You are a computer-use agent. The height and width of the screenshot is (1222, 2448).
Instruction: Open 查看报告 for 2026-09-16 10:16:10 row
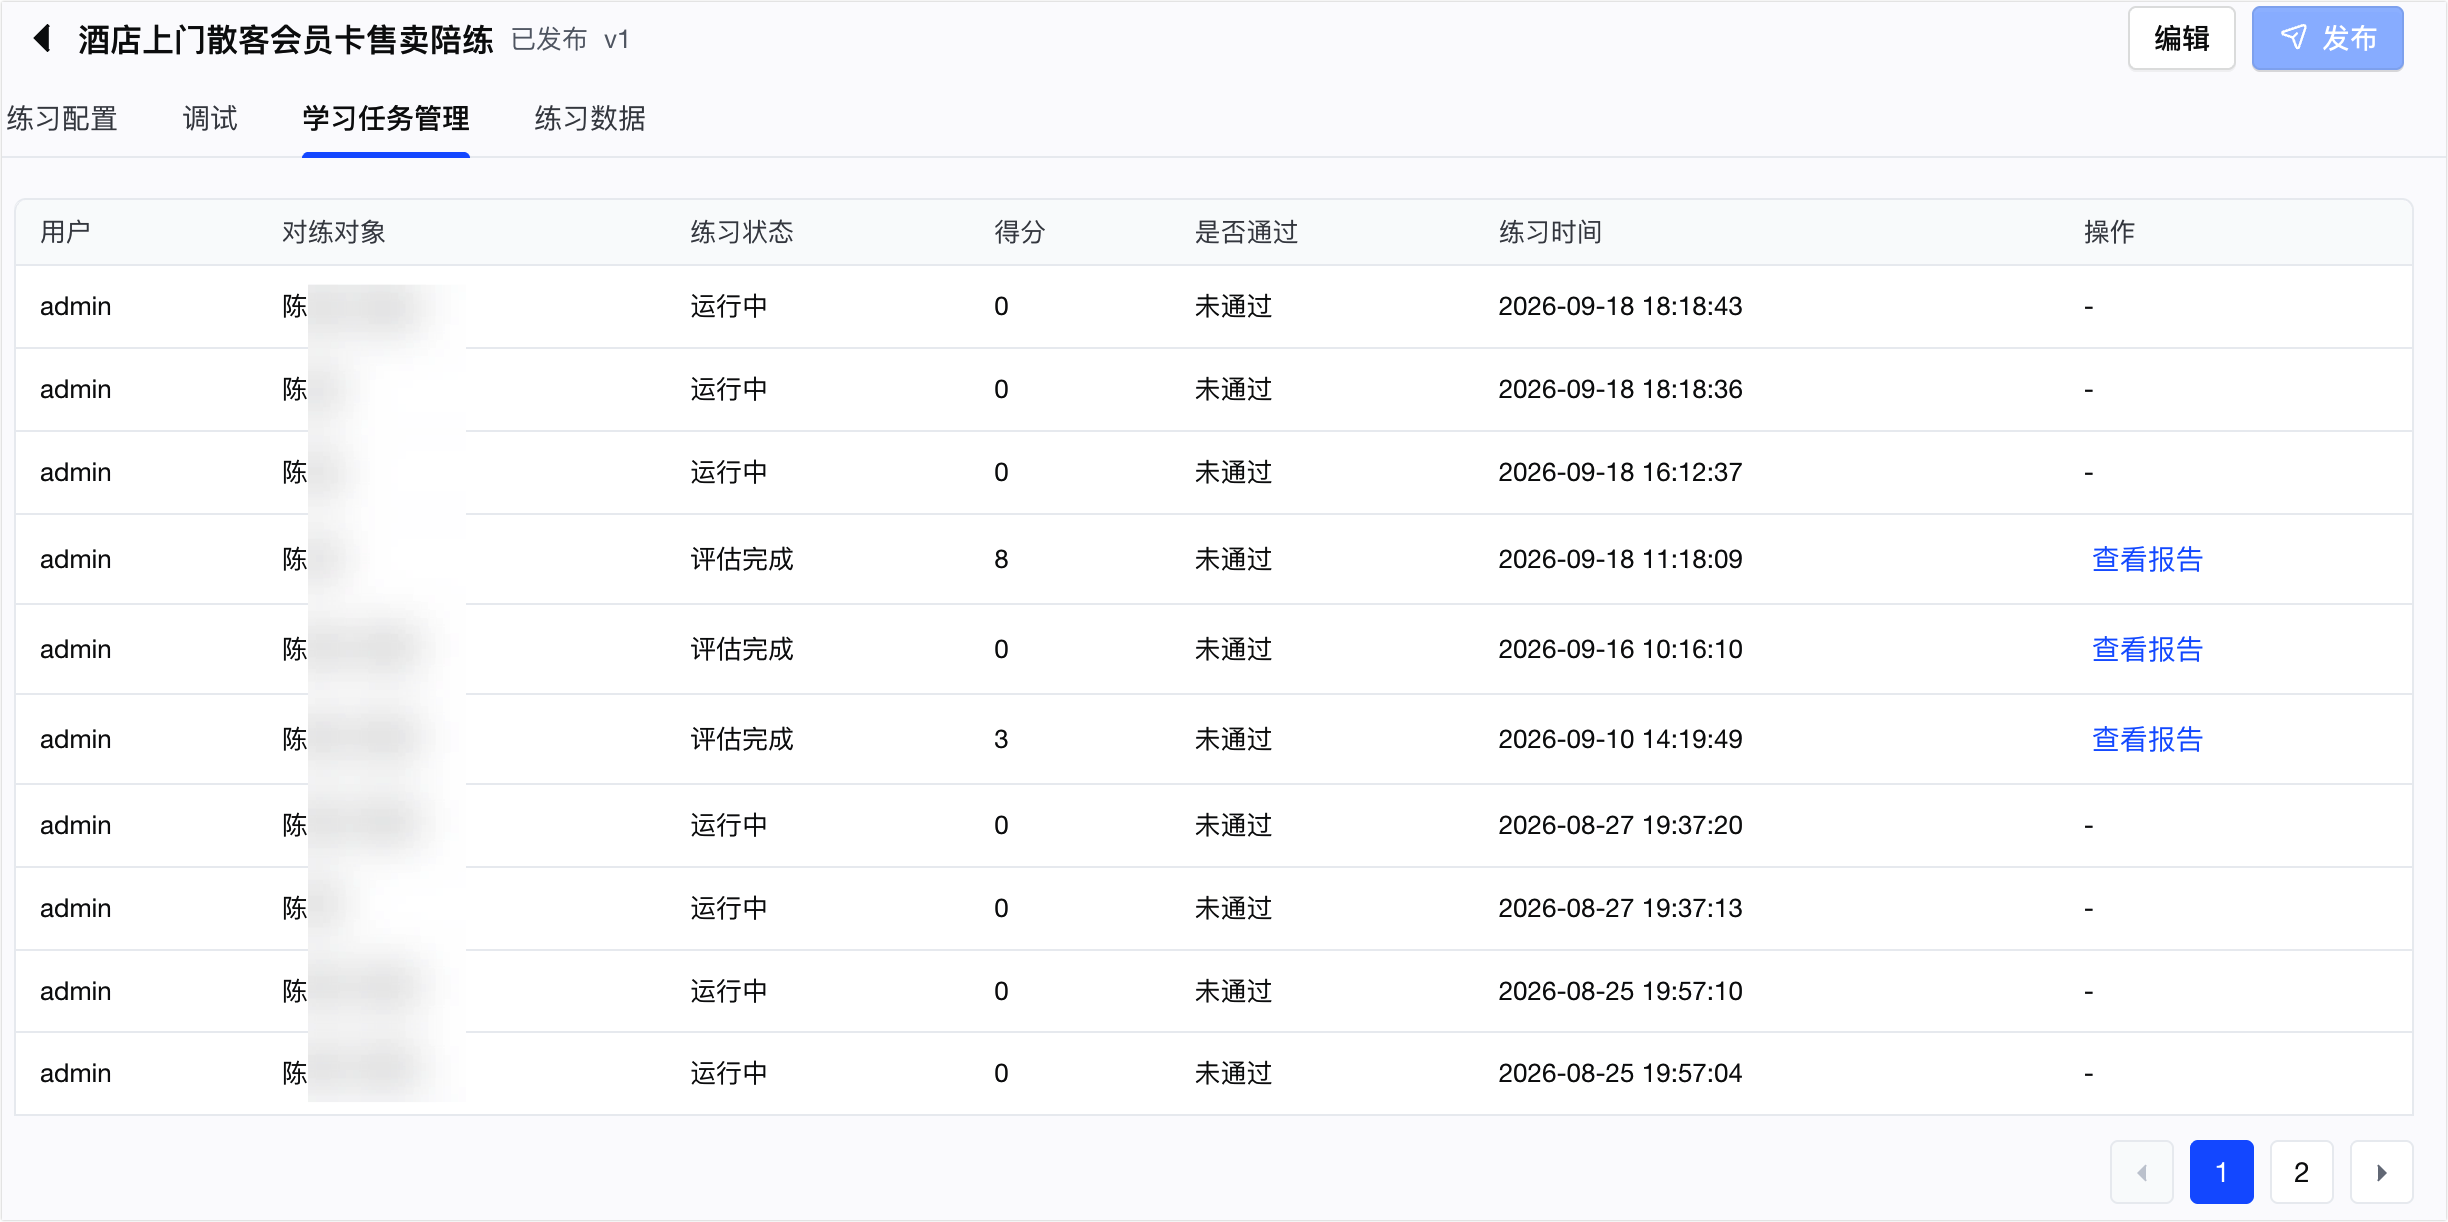pyautogui.click(x=2148, y=649)
